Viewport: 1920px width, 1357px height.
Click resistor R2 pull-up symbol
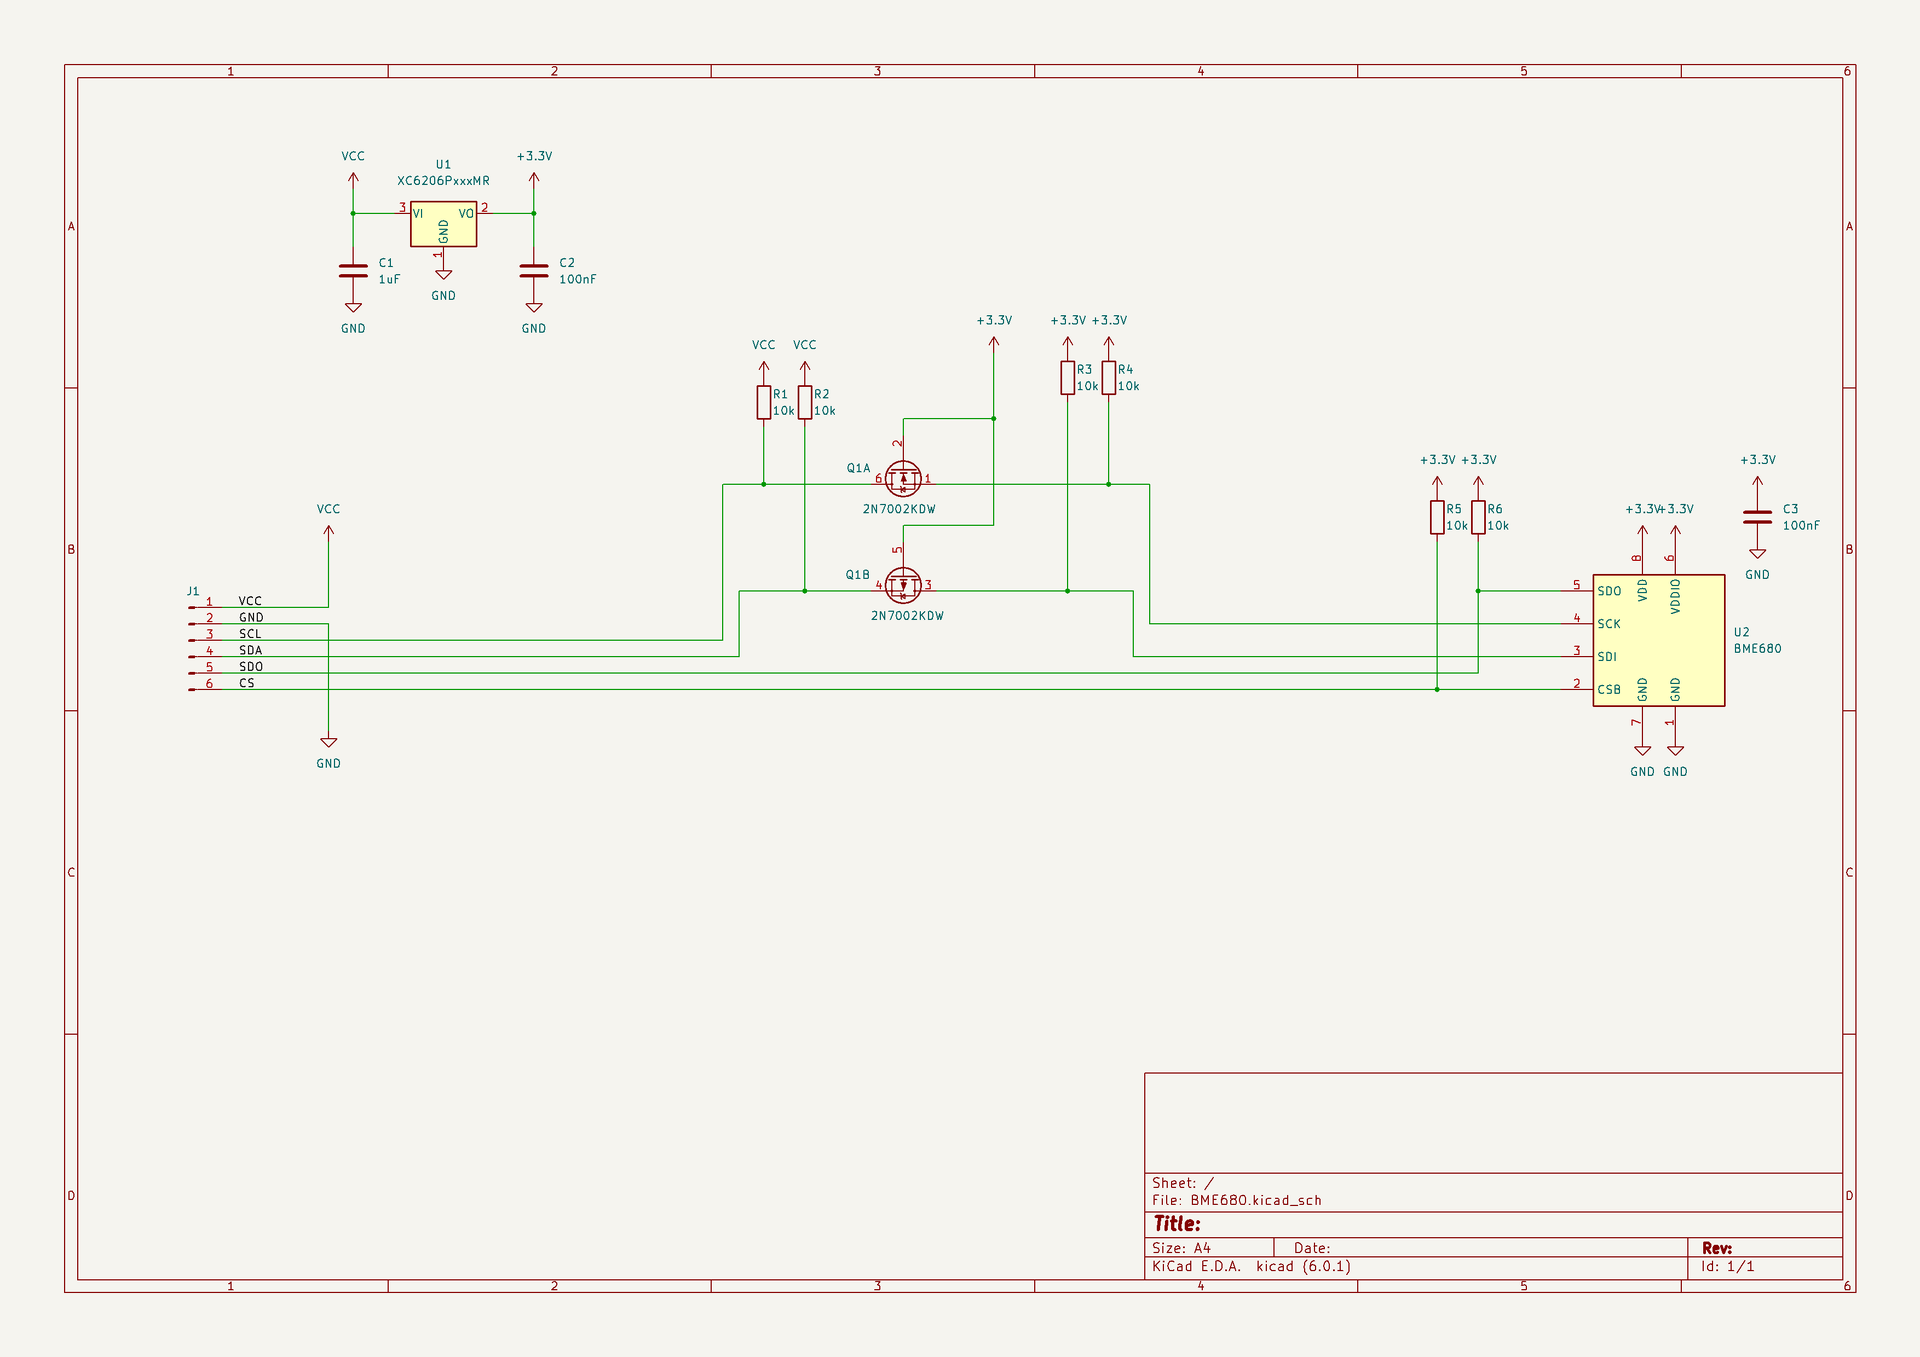(805, 402)
